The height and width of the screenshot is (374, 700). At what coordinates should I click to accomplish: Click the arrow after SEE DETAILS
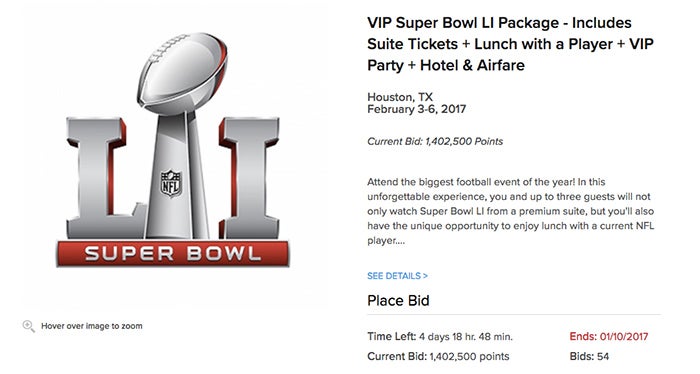tap(425, 276)
